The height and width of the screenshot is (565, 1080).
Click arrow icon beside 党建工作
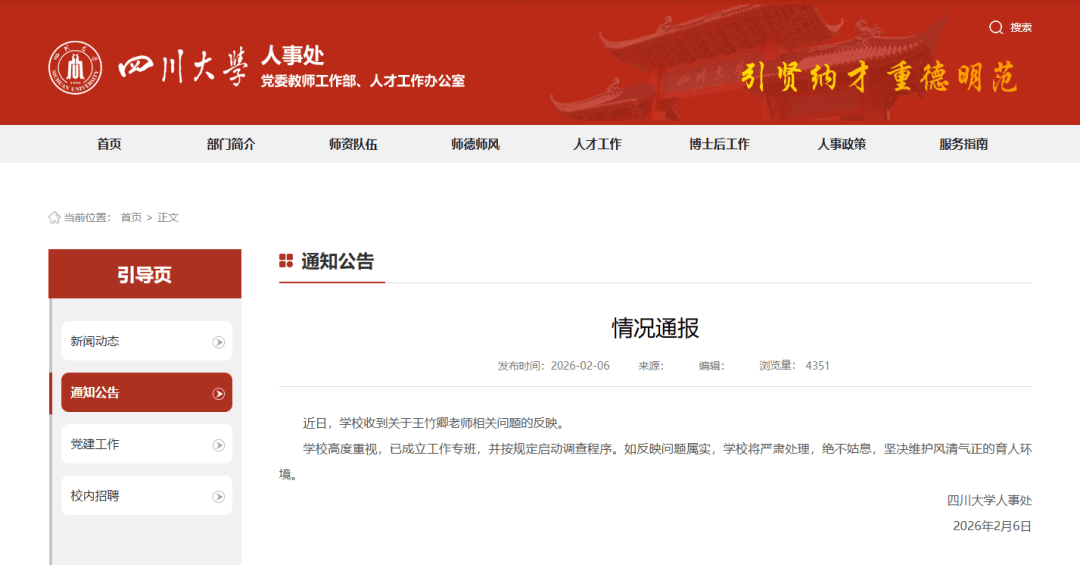coord(219,445)
